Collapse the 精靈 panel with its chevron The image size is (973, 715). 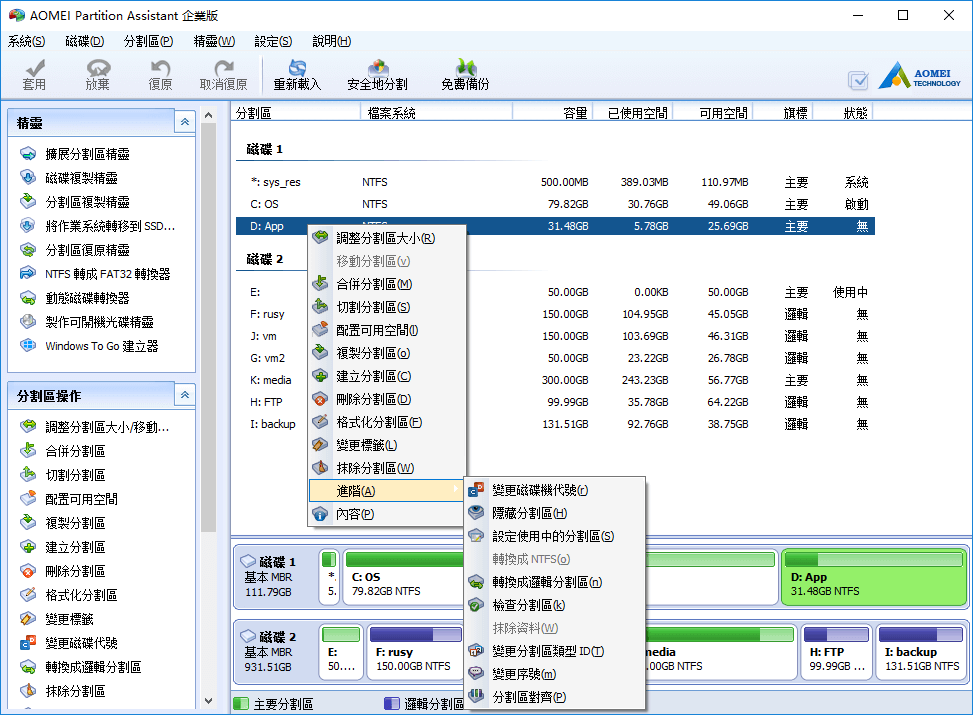[x=185, y=122]
